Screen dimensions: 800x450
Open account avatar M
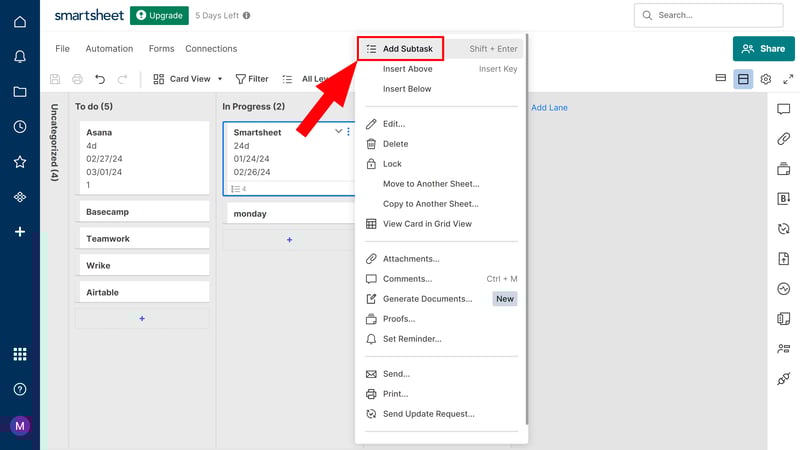20,426
